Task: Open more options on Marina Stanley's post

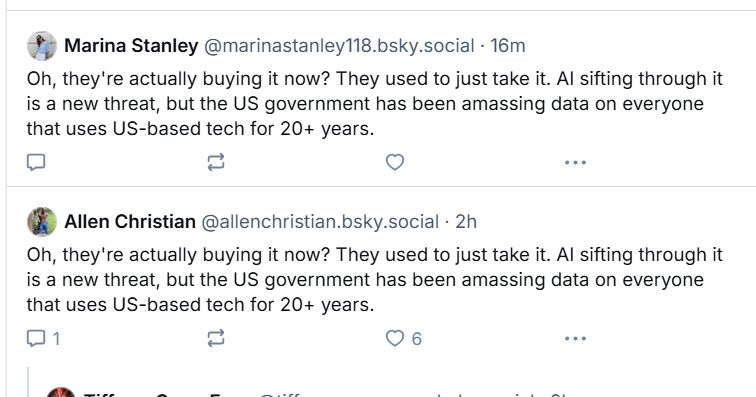Action: click(x=575, y=163)
